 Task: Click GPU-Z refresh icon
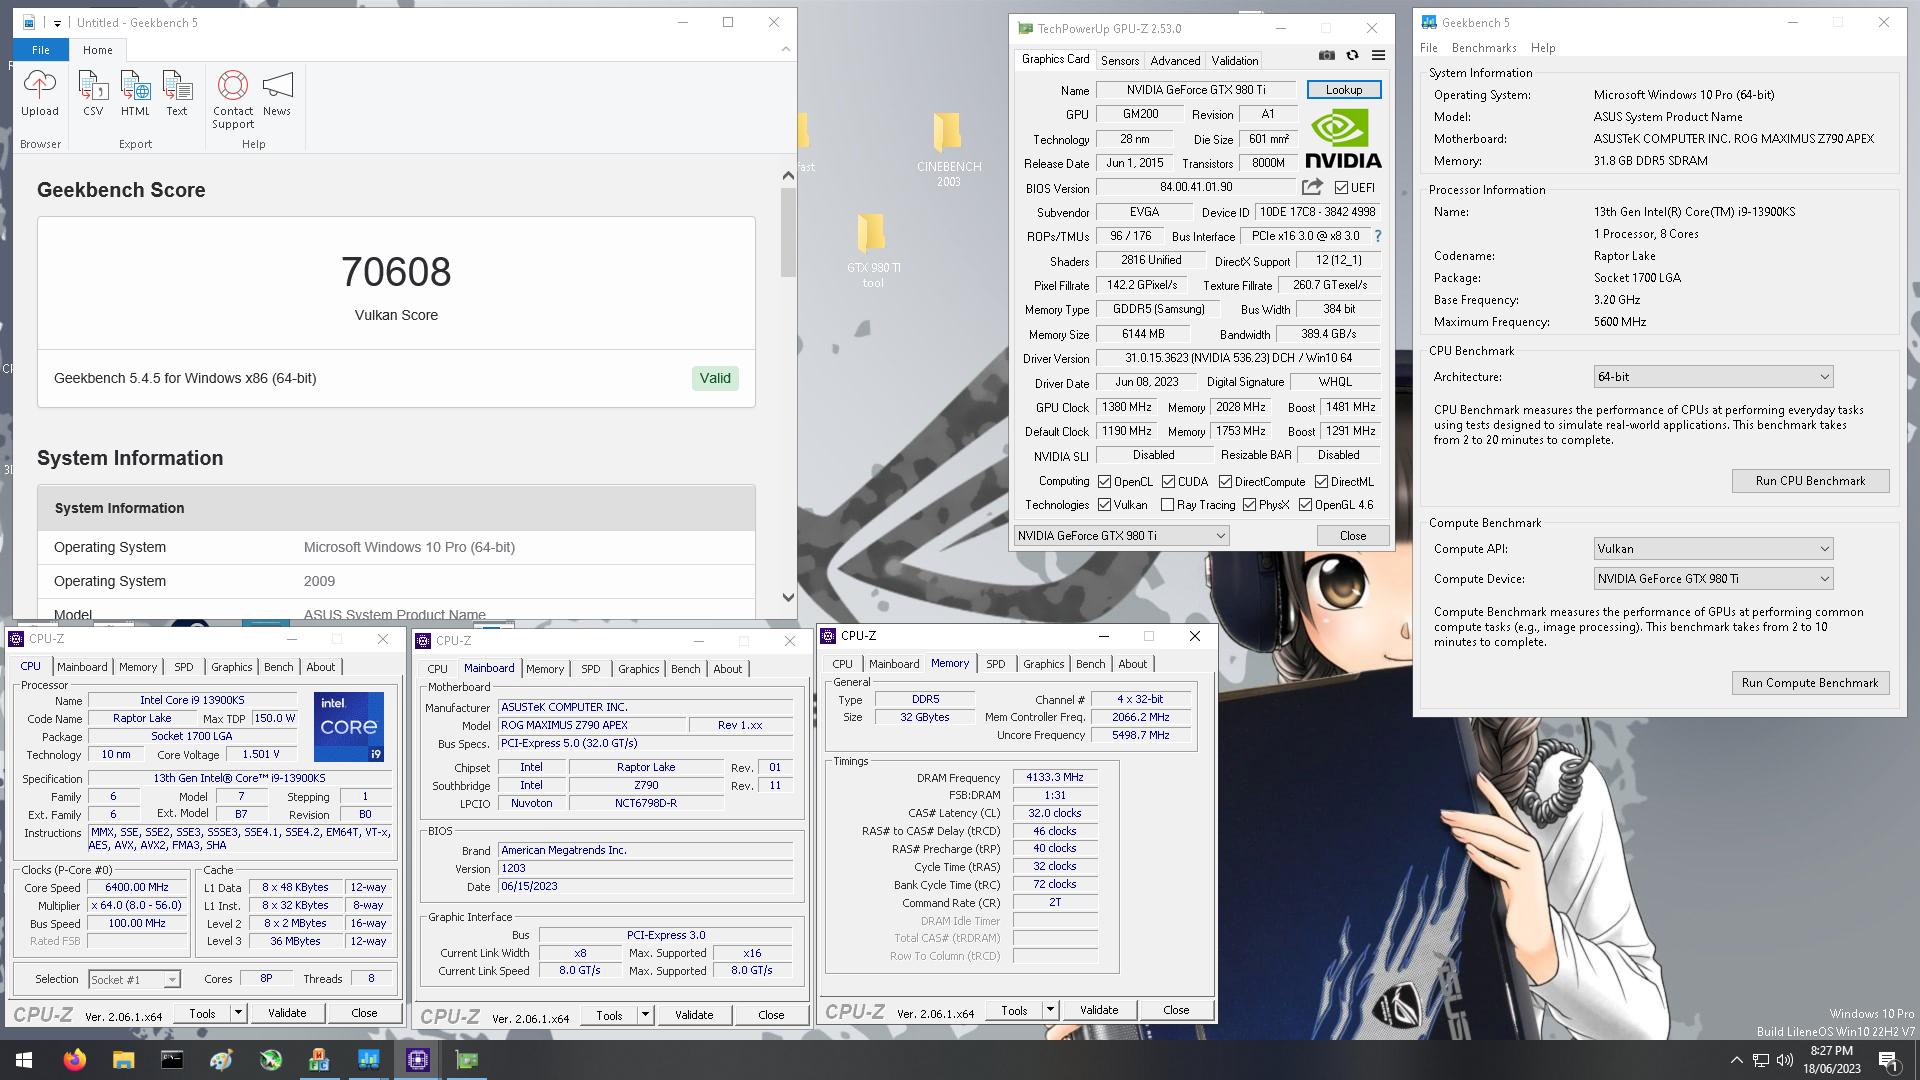(1352, 56)
